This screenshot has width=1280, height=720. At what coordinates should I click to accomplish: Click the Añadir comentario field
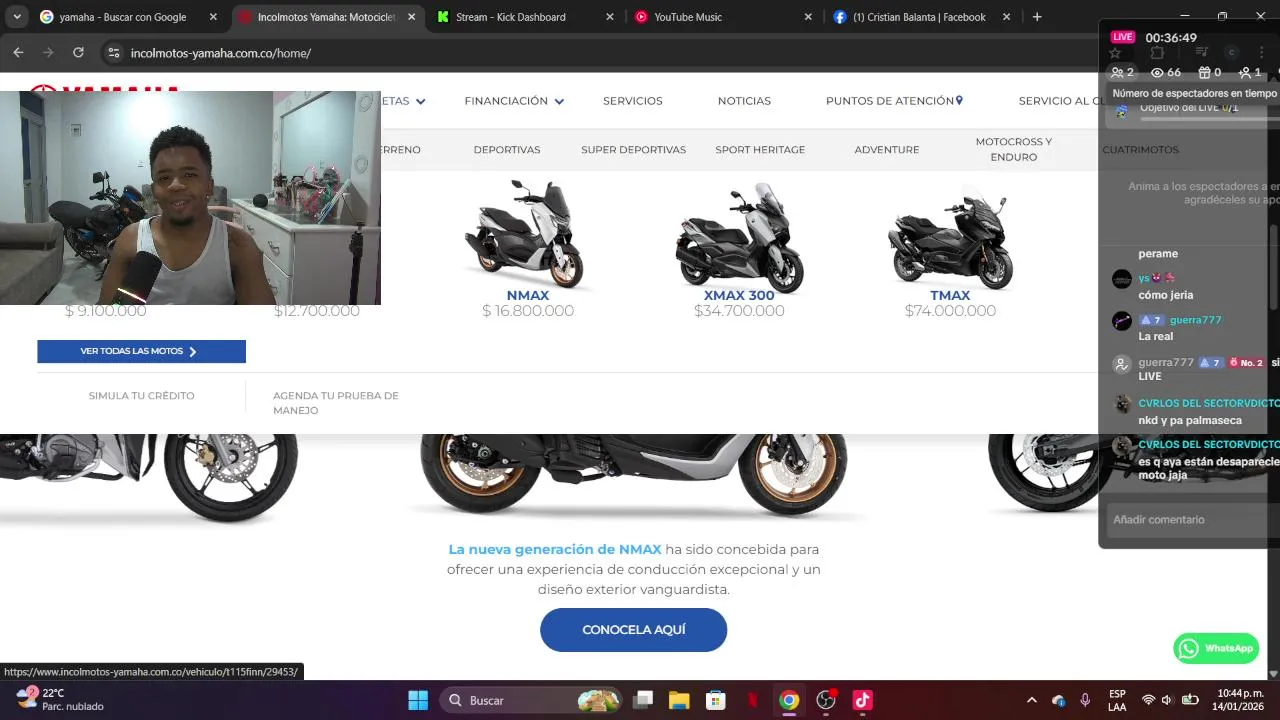[1194, 520]
